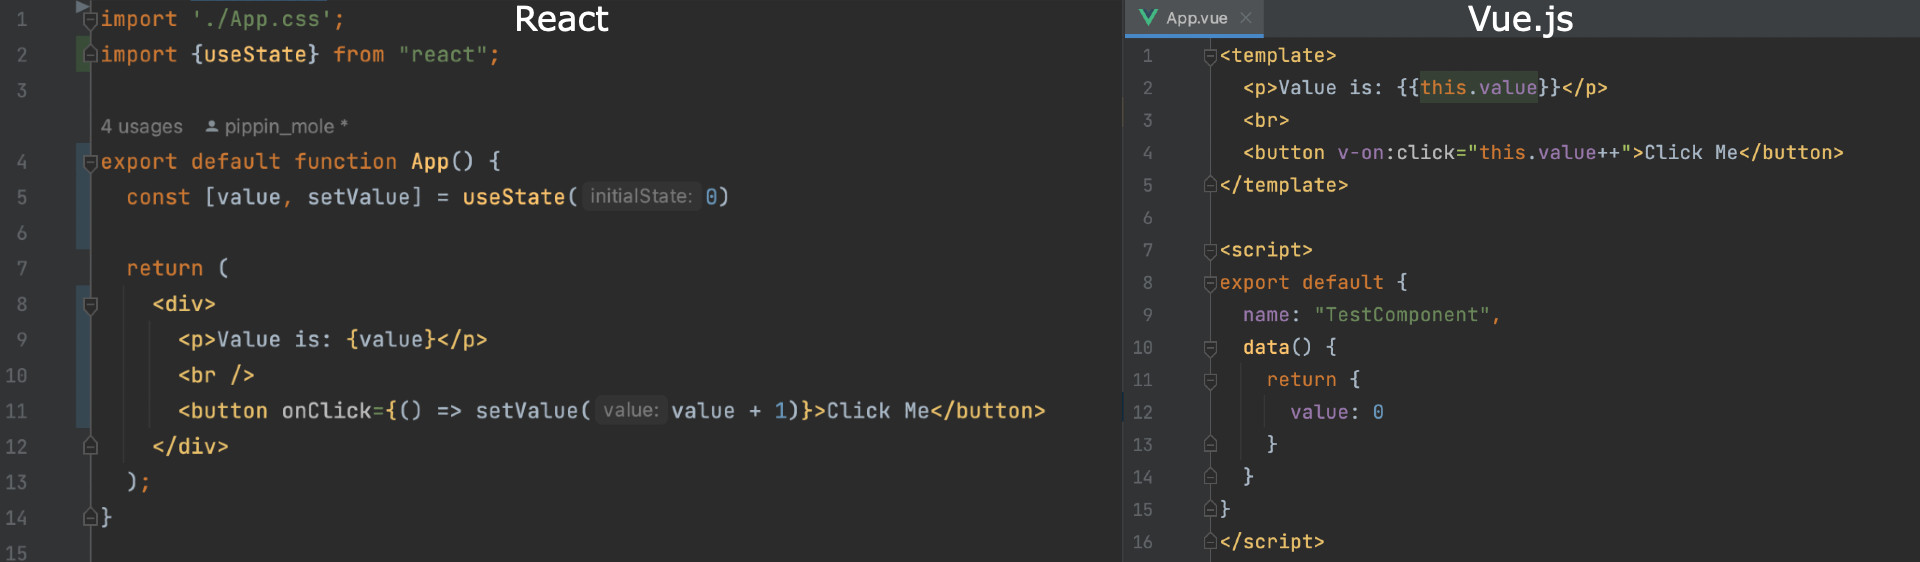Collapse the data() method fold on line 10
This screenshot has width=1920, height=562.
[1210, 348]
